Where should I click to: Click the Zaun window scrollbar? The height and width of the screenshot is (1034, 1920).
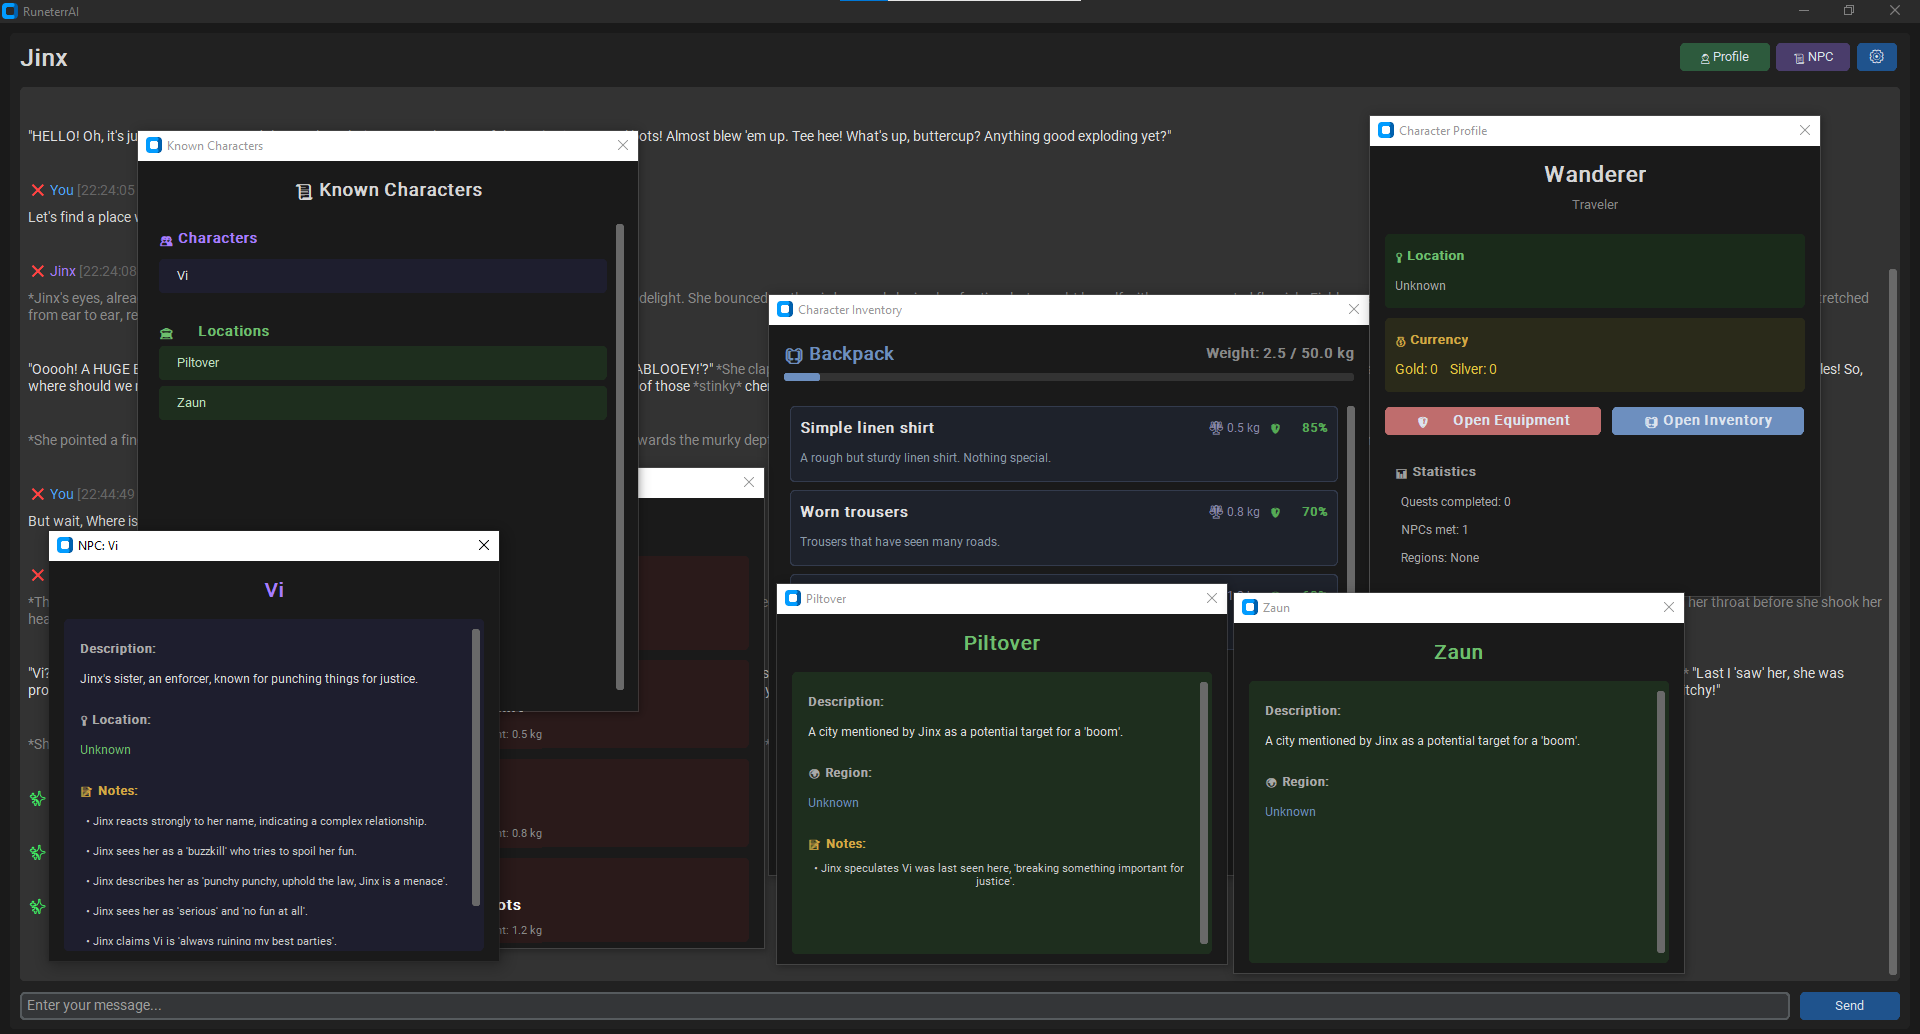click(1661, 821)
